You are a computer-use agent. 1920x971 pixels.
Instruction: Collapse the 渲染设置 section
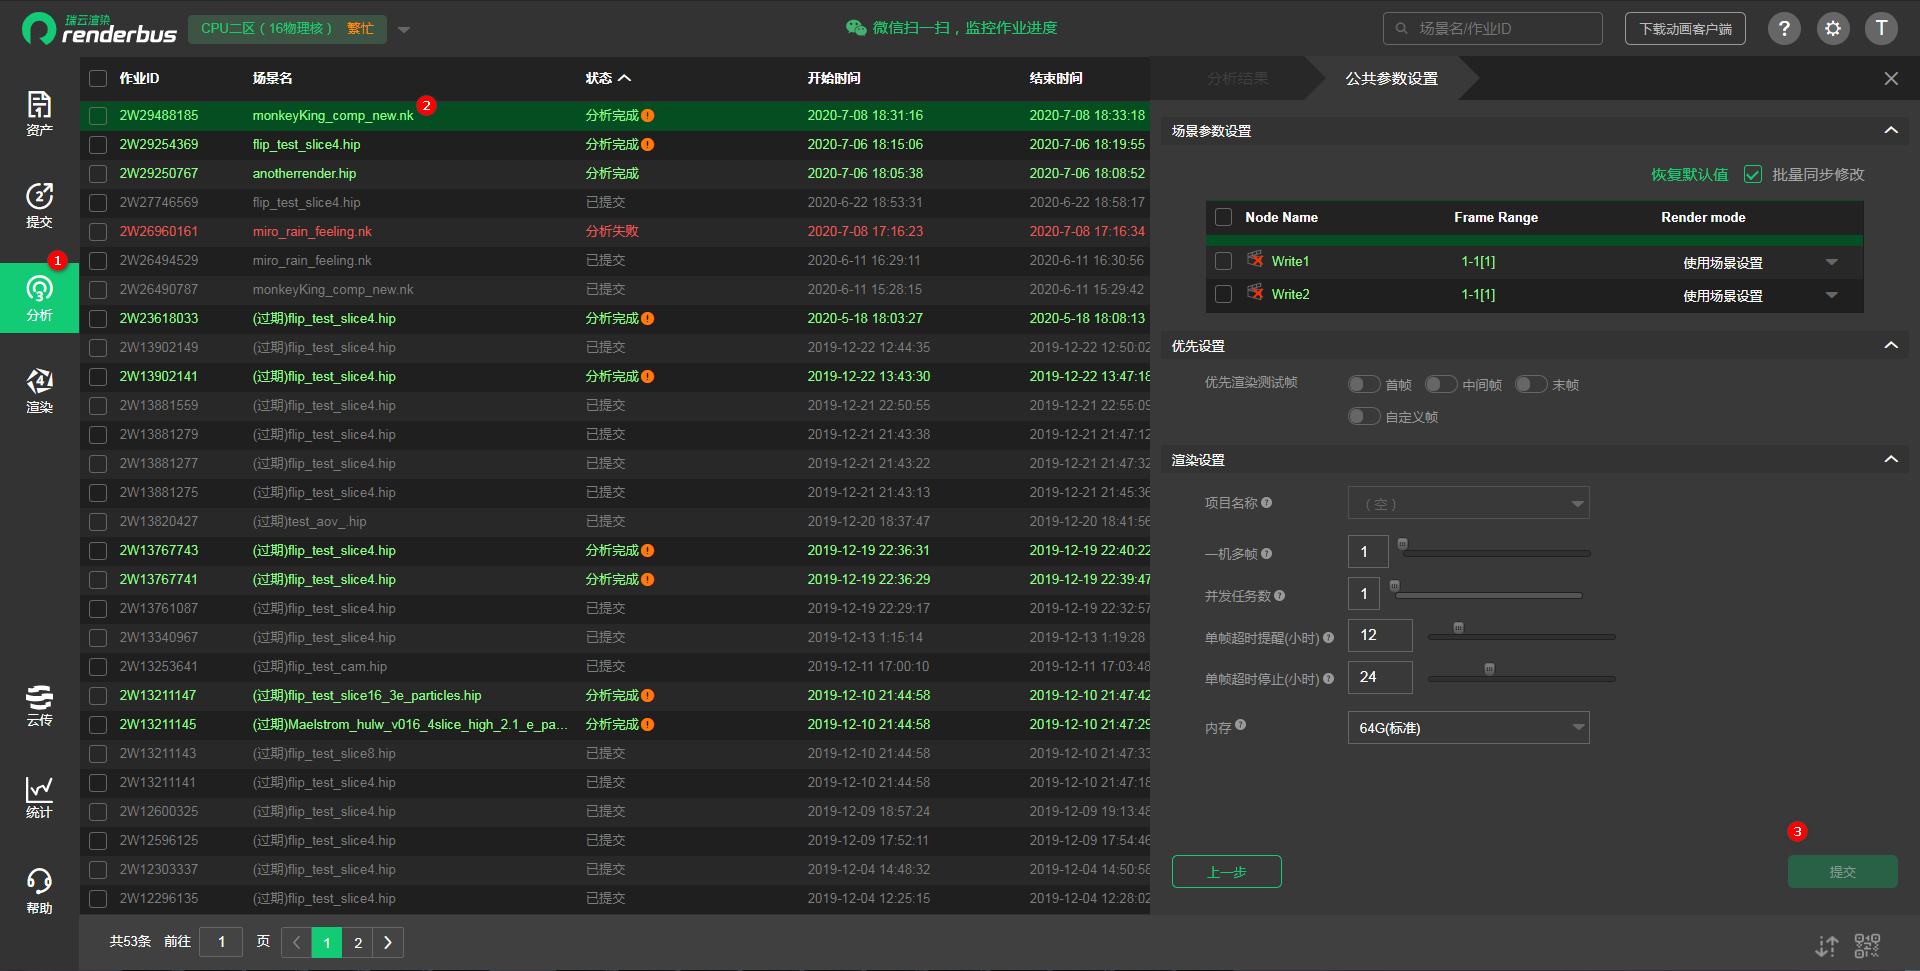[x=1891, y=459]
